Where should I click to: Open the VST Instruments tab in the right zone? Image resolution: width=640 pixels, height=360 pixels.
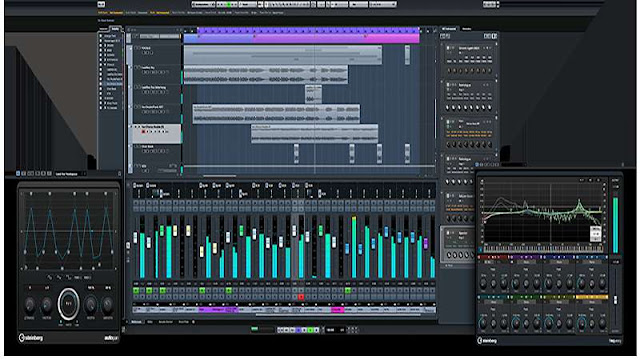(449, 29)
